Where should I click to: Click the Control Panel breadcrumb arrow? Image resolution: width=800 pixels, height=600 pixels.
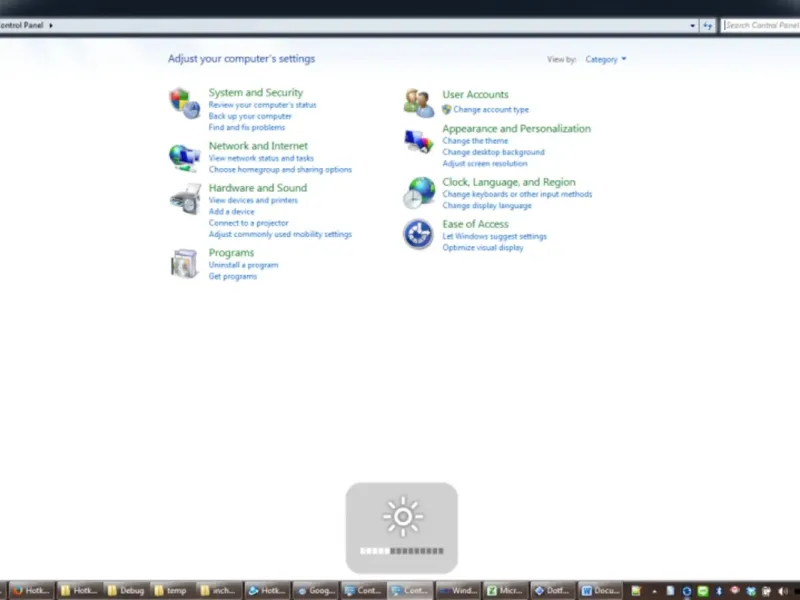(x=51, y=25)
